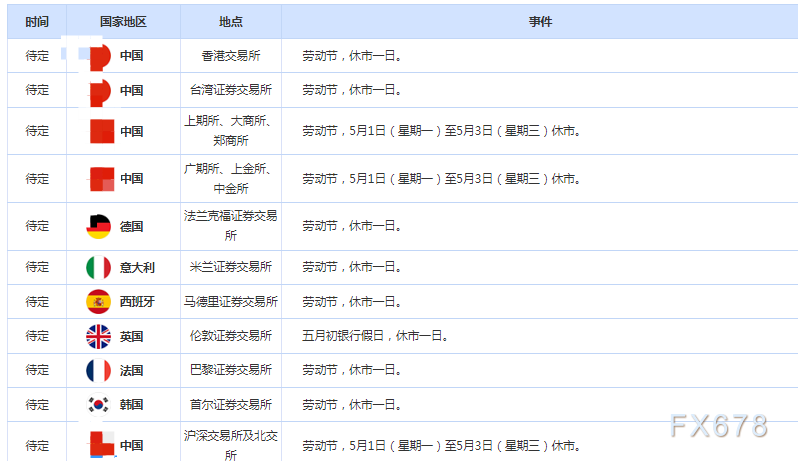Click 待定 in the 西班牙 row
This screenshot has width=798, height=461.
(x=37, y=302)
